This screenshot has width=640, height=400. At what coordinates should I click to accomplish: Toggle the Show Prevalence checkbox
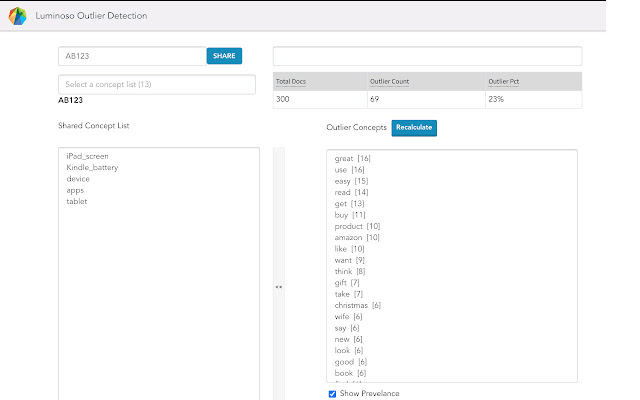332,393
